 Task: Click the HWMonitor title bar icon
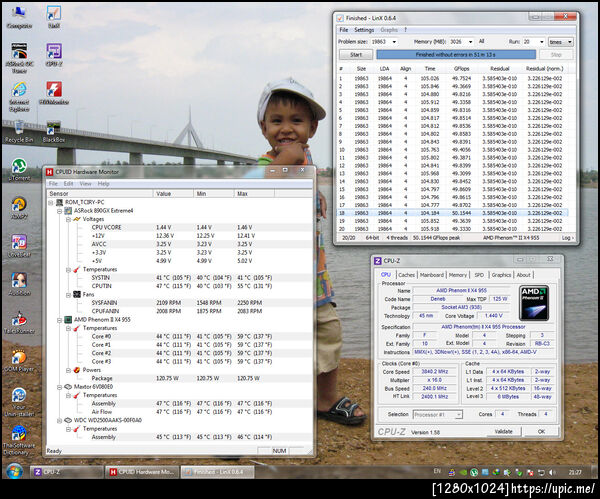pyautogui.click(x=49, y=172)
